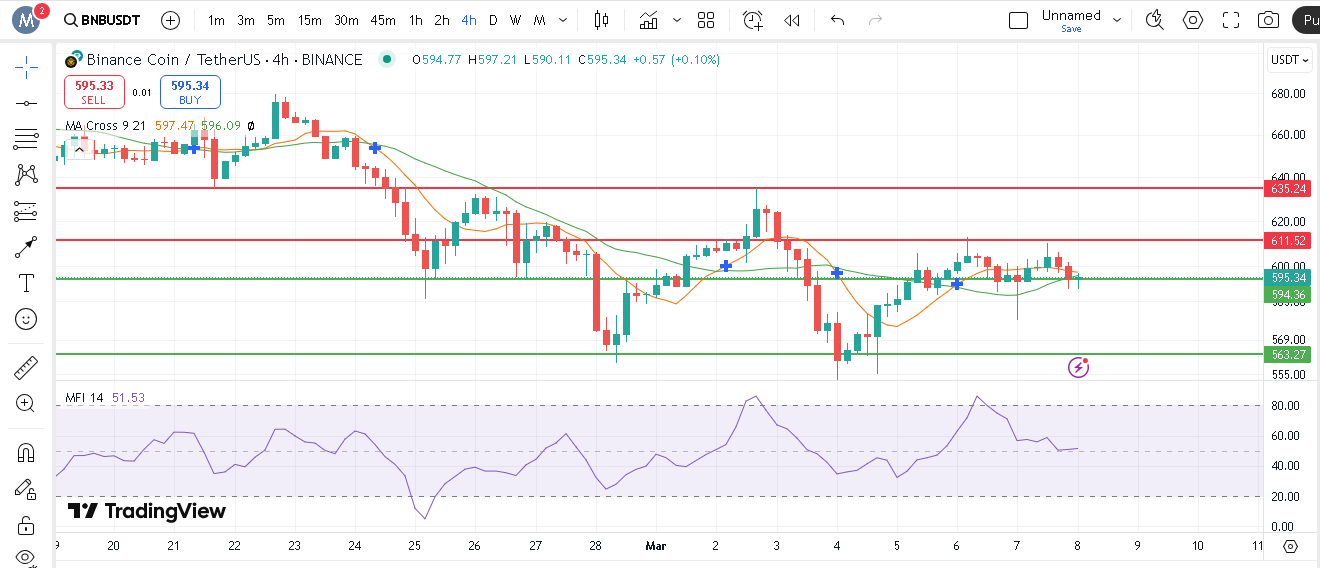This screenshot has height=568, width=1320.
Task: Open BNBUSDT symbol search
Action: (102, 20)
